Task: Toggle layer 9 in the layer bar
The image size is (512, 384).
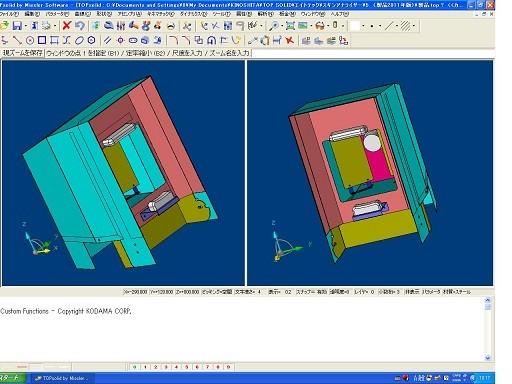Action: [228, 367]
